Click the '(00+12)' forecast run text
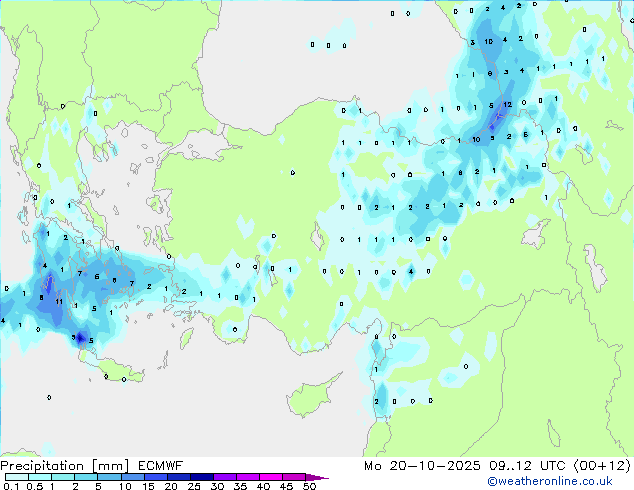This screenshot has height=490, width=634. point(602,466)
